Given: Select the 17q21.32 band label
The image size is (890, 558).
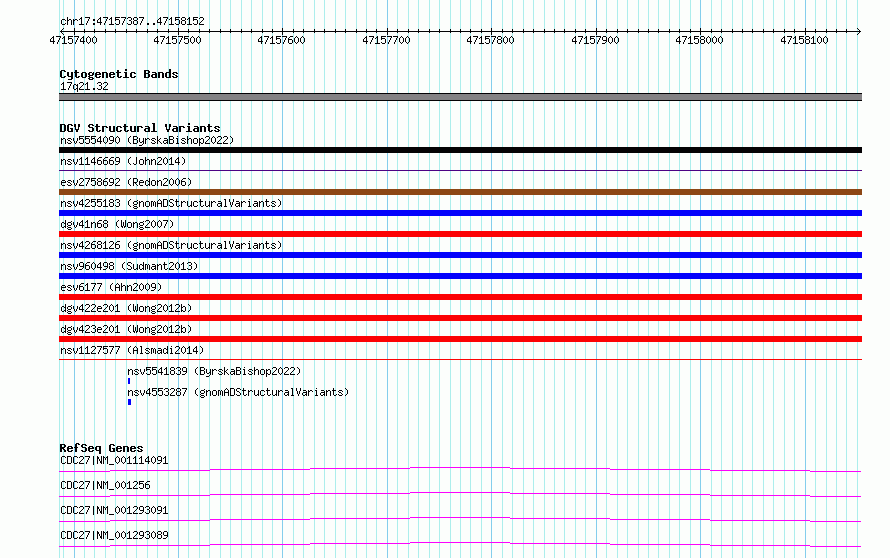Looking at the screenshot, I should [x=84, y=86].
